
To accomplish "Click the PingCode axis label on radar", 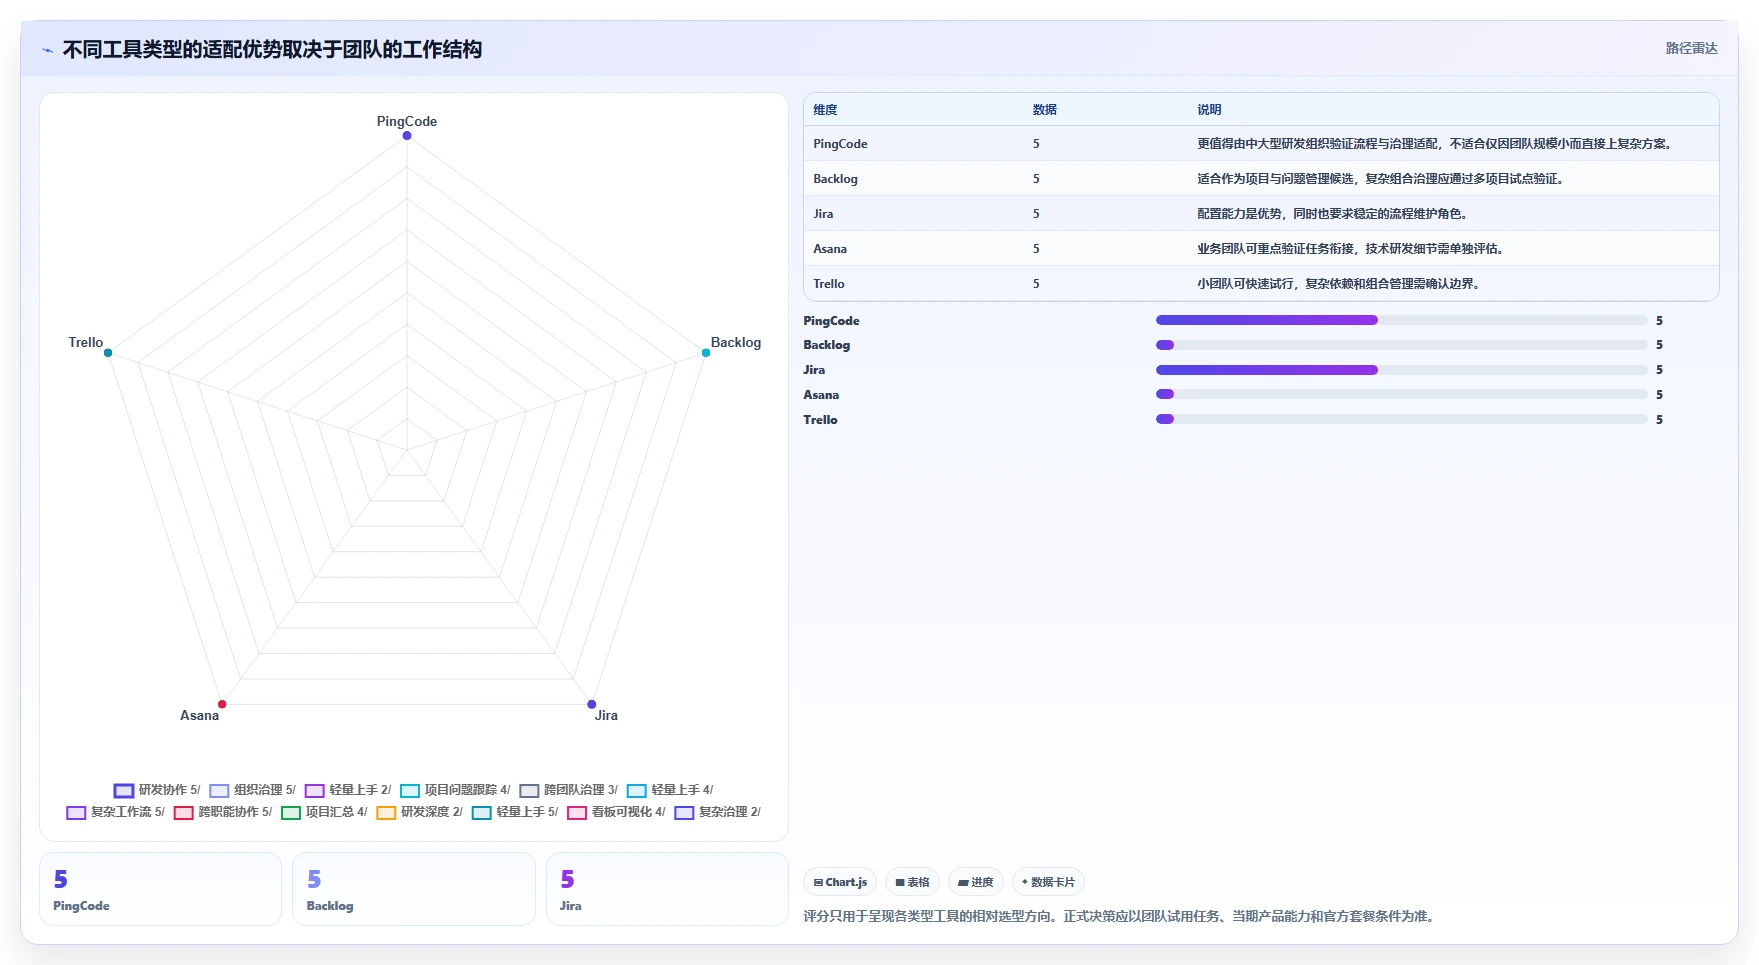I will tap(407, 121).
